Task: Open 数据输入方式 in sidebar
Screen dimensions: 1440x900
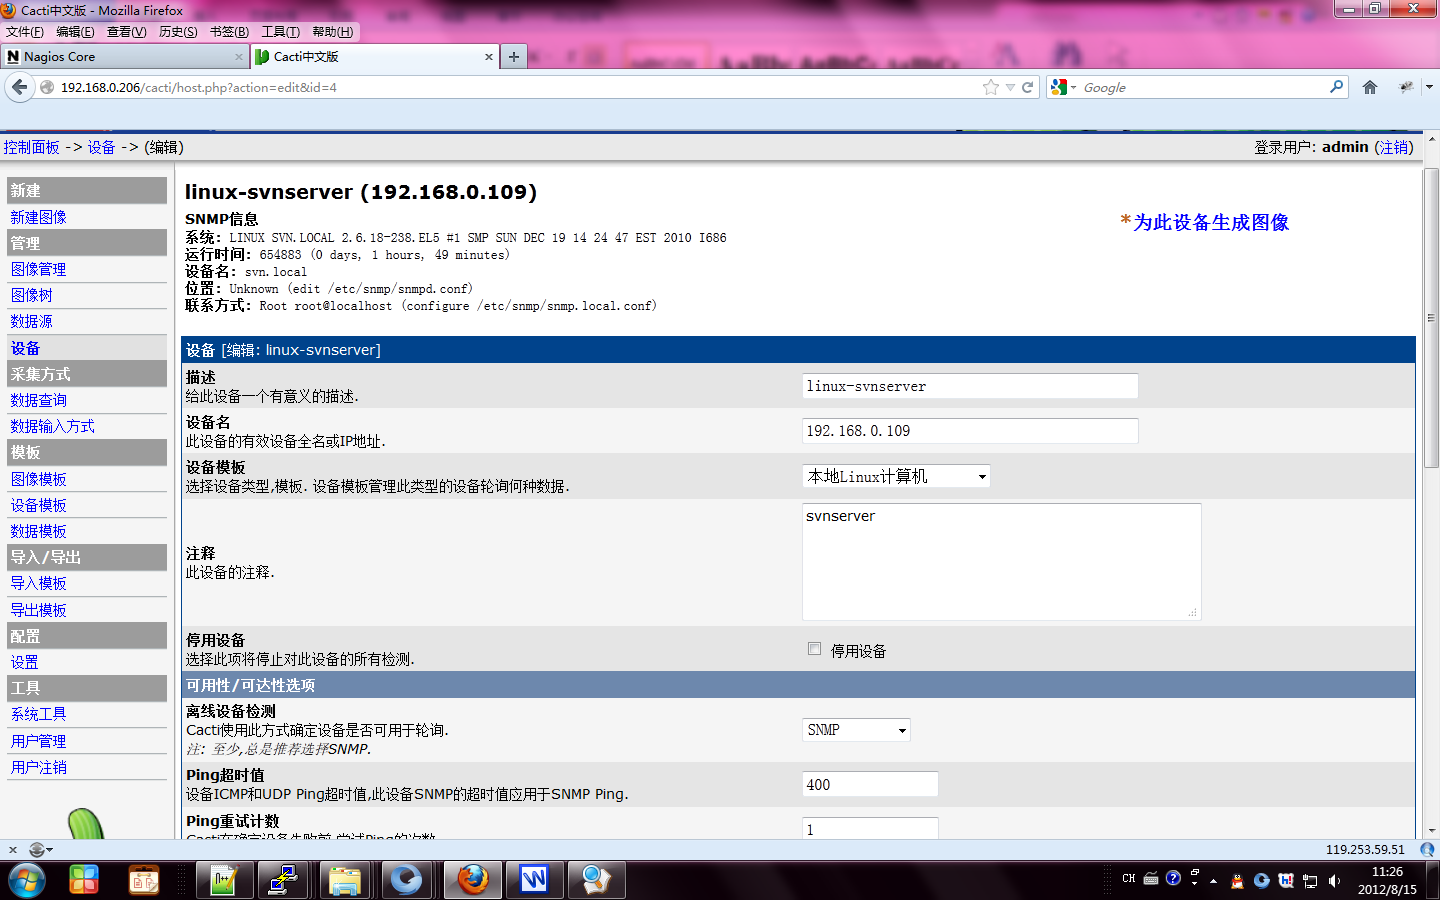Action: point(52,426)
